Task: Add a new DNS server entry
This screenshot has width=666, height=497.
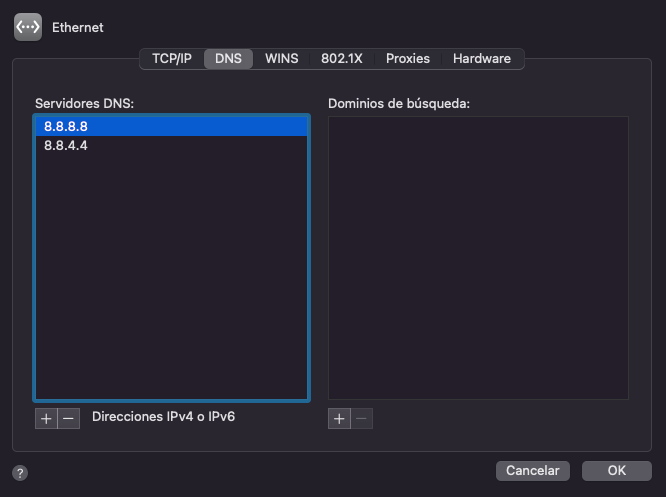Action: (46, 419)
